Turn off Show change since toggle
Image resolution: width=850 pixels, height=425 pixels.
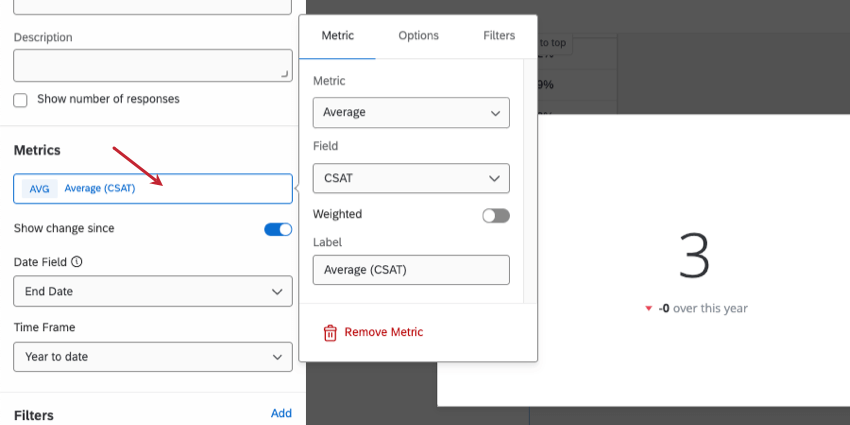click(x=278, y=229)
